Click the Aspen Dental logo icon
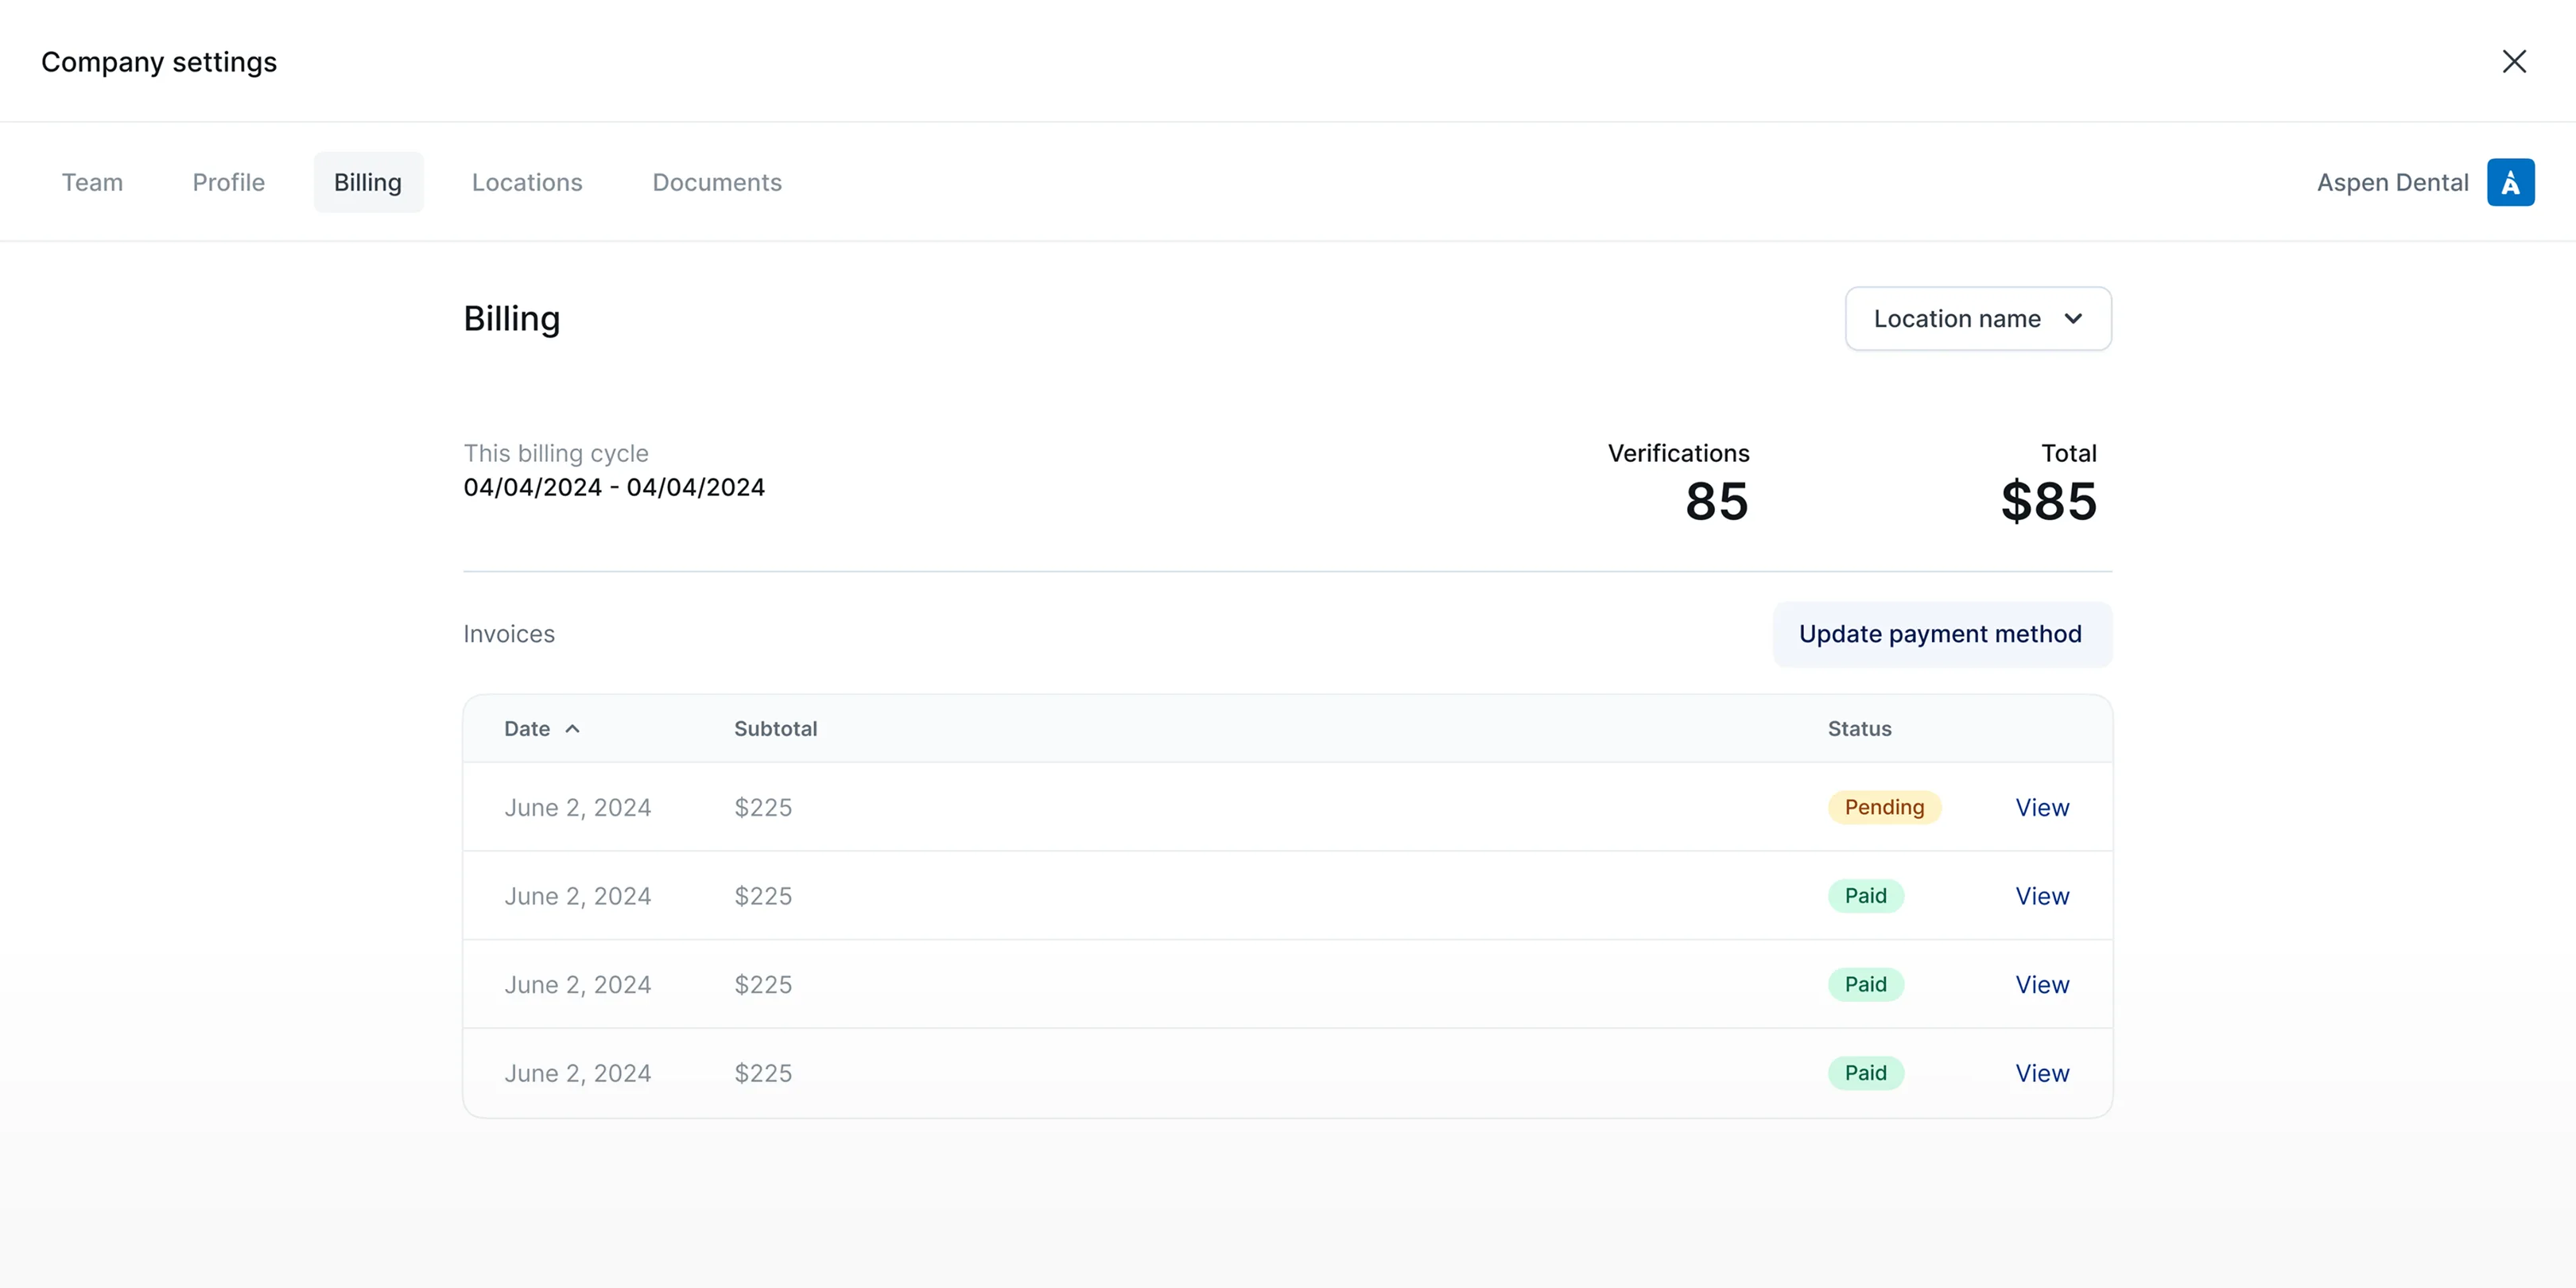The width and height of the screenshot is (2576, 1288). pos(2510,182)
